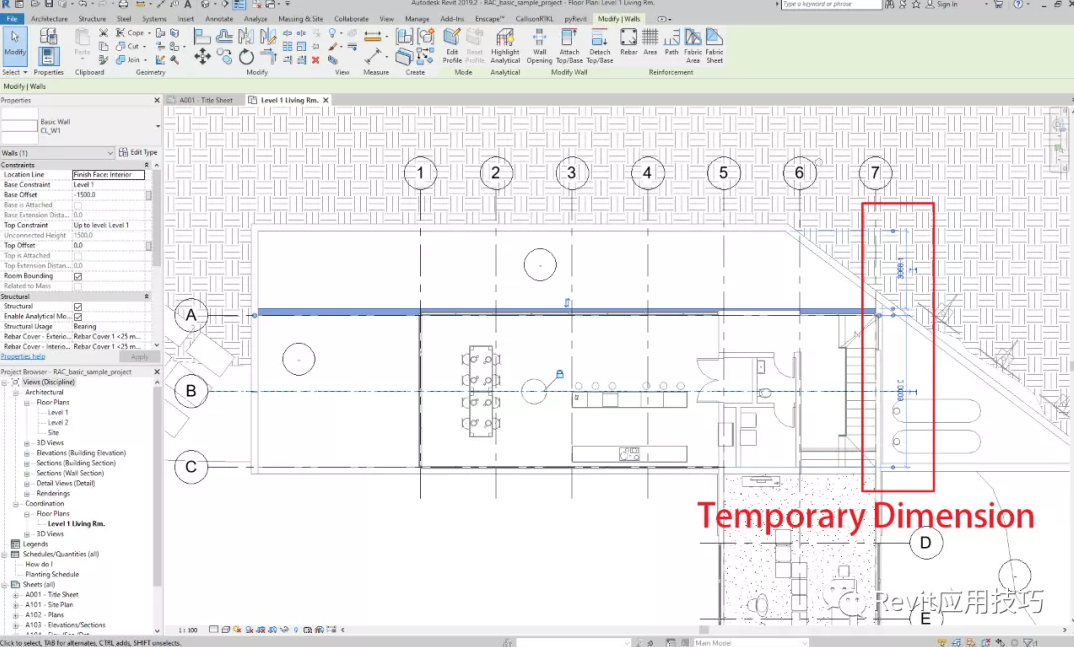This screenshot has height=647, width=1074.
Task: Click the Fabric Area tool
Action: [693, 46]
